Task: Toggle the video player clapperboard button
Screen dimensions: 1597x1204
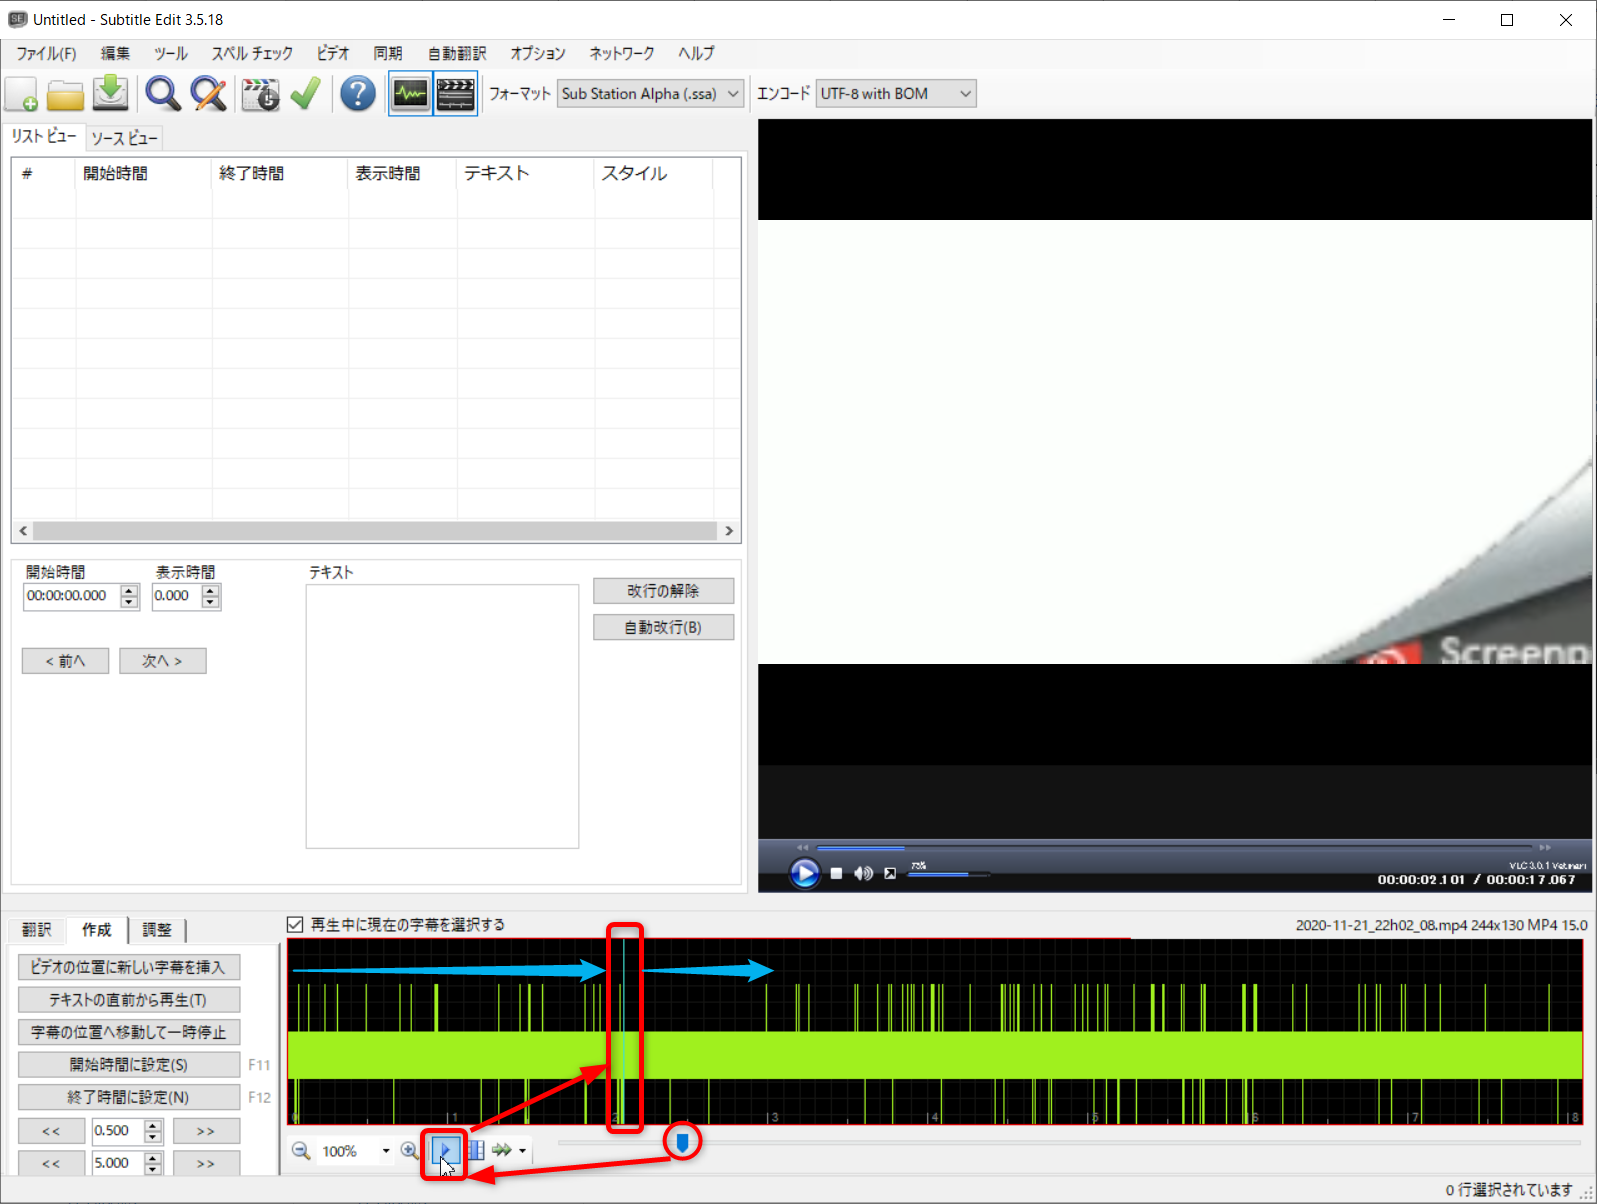Action: (456, 94)
